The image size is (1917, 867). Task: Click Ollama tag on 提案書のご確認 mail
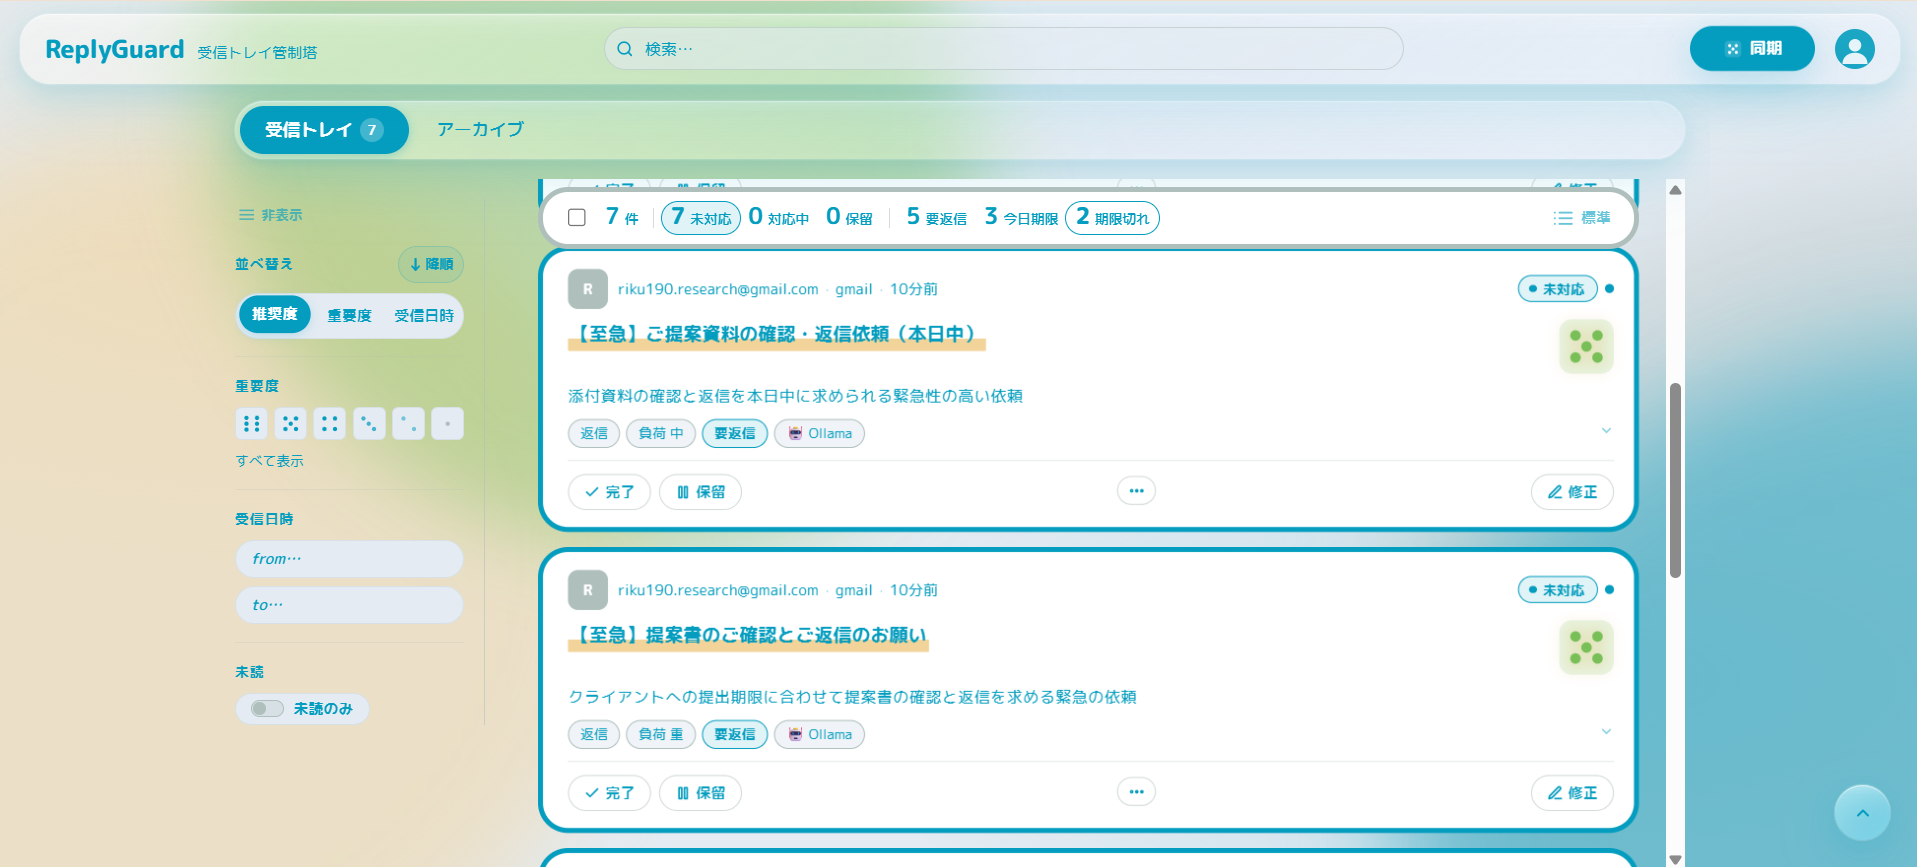pyautogui.click(x=819, y=735)
